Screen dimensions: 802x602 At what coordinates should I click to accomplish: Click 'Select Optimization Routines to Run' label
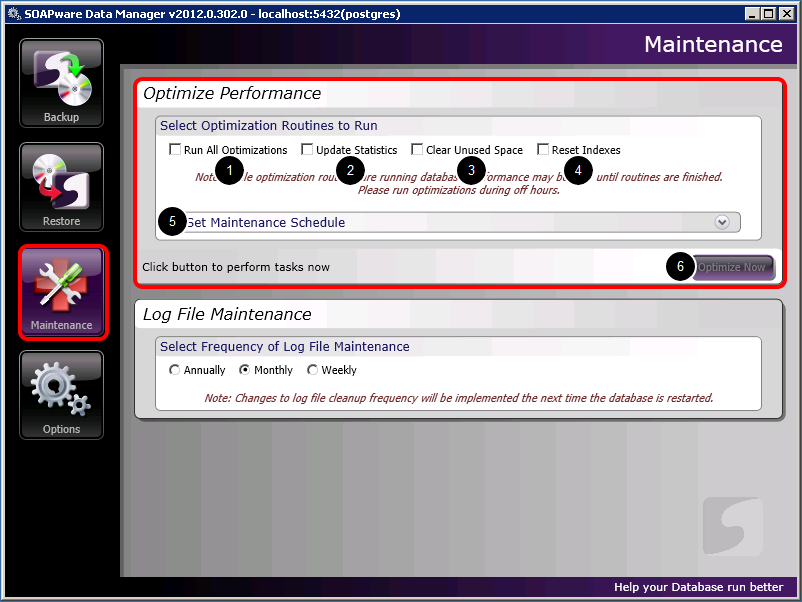[x=269, y=126]
